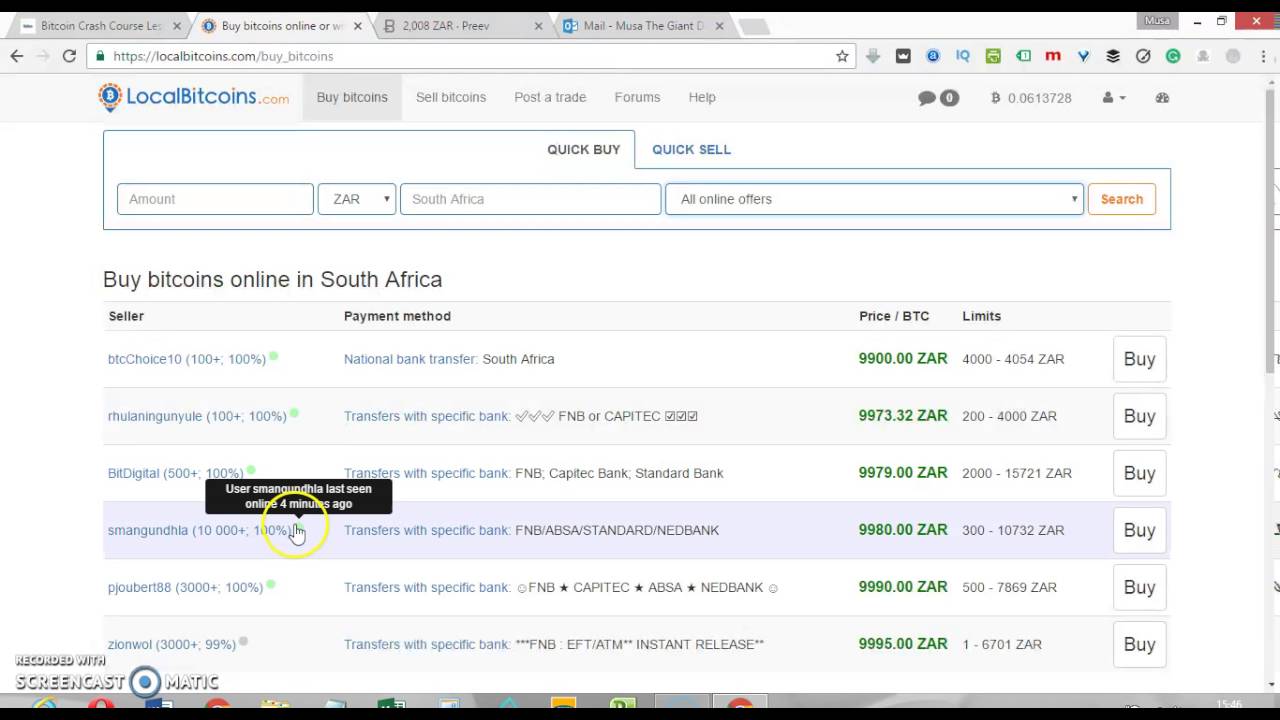Click the black crown extension icon
This screenshot has width=1280, height=720.
[903, 56]
